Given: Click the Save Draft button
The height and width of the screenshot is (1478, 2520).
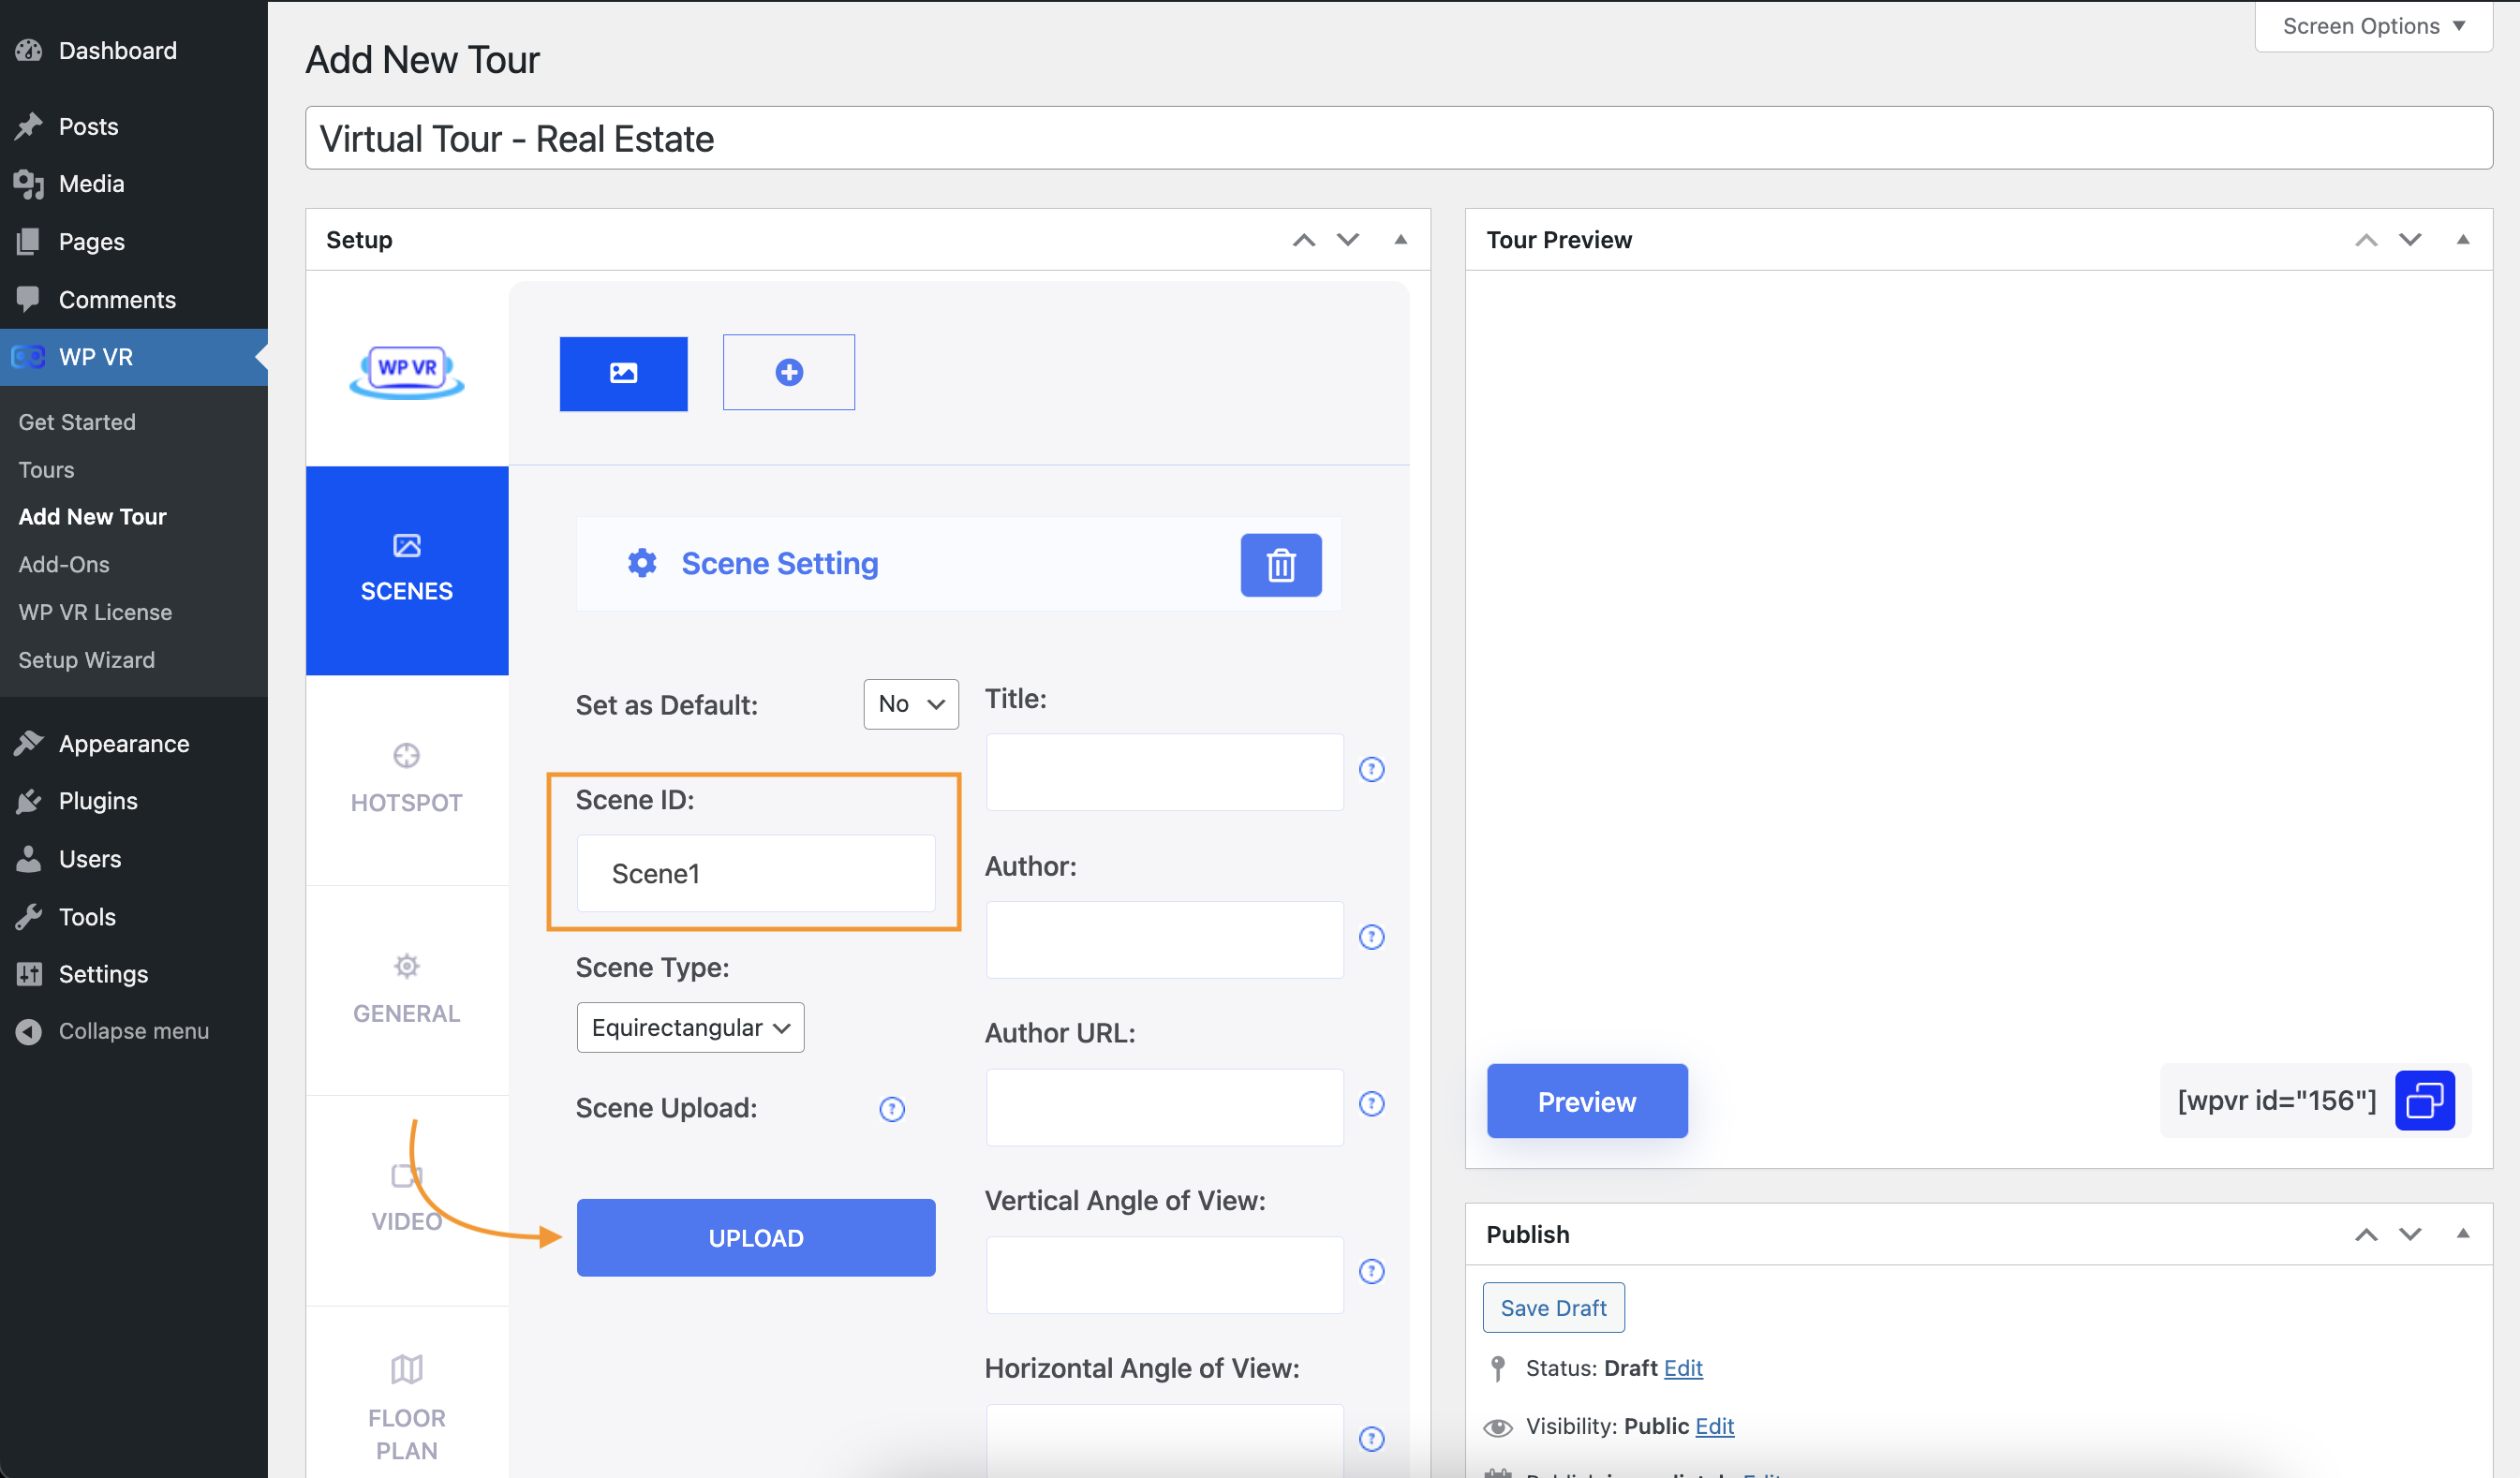Looking at the screenshot, I should click(x=1552, y=1308).
